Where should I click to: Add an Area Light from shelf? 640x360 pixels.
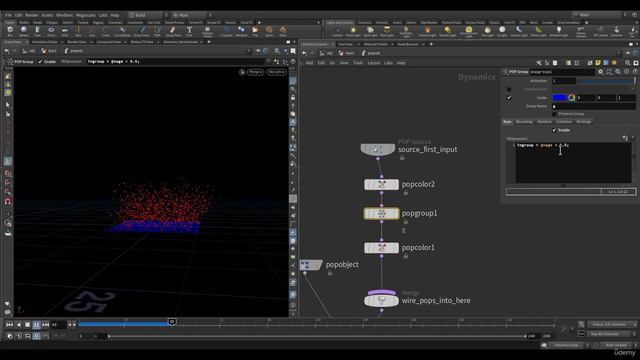[x=387, y=31]
